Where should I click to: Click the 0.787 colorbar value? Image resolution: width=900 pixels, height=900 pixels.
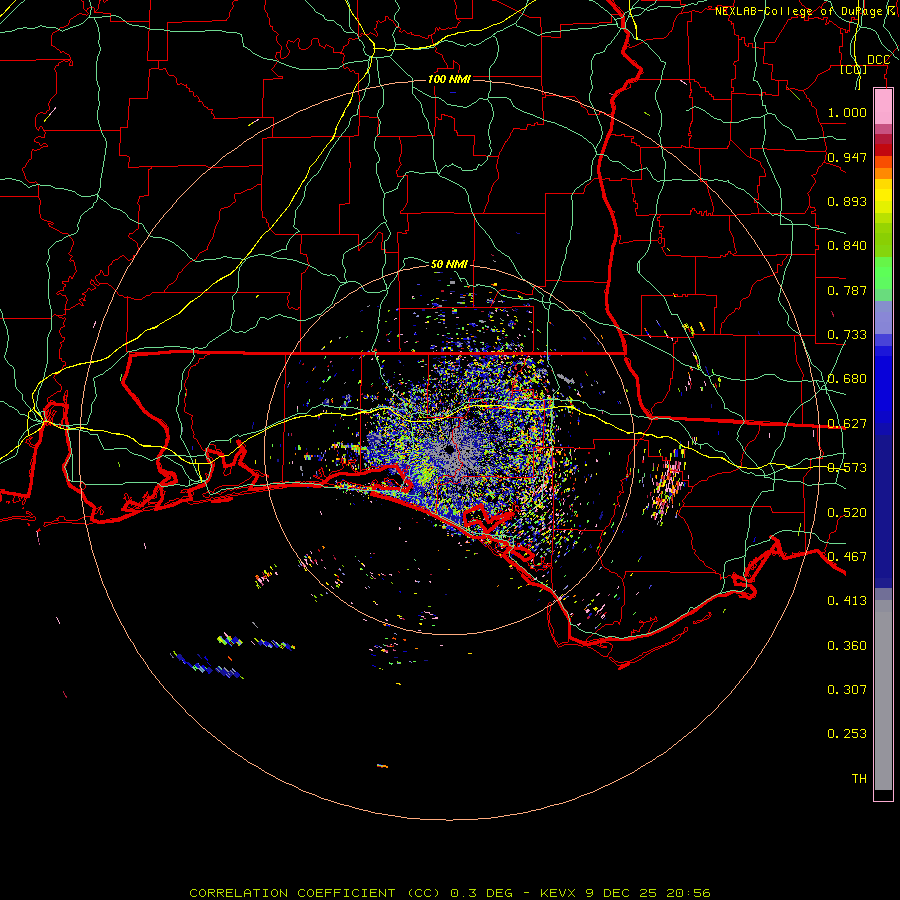(x=847, y=290)
